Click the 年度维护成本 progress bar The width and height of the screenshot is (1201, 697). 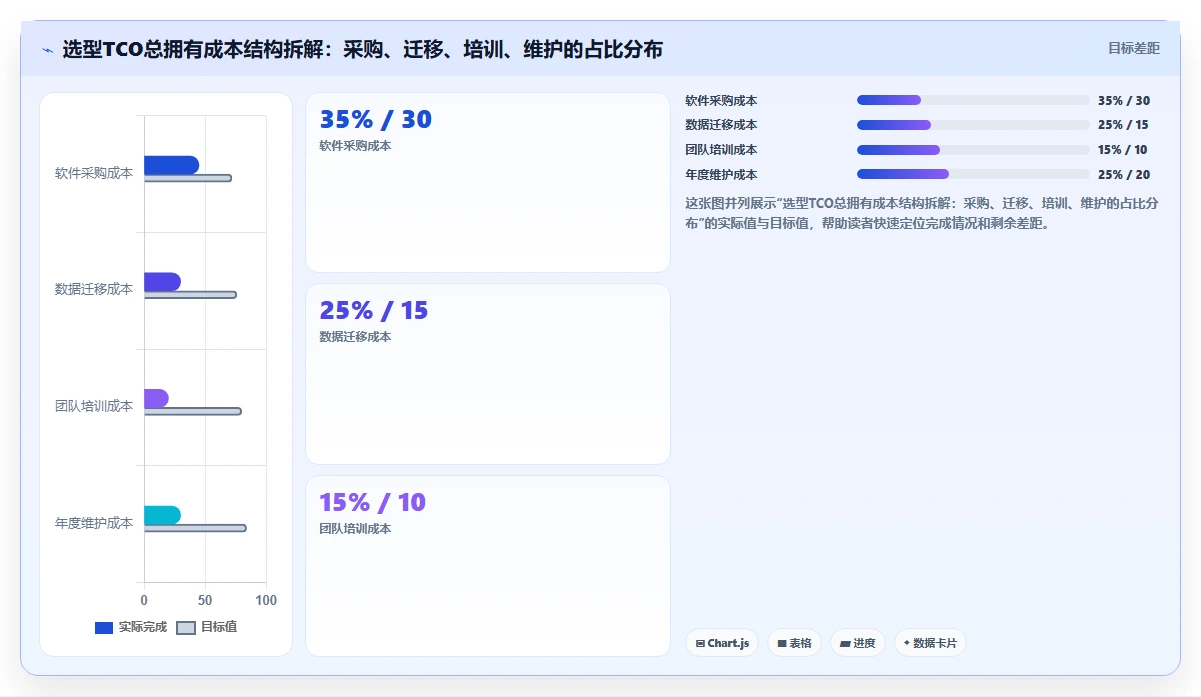tap(973, 174)
